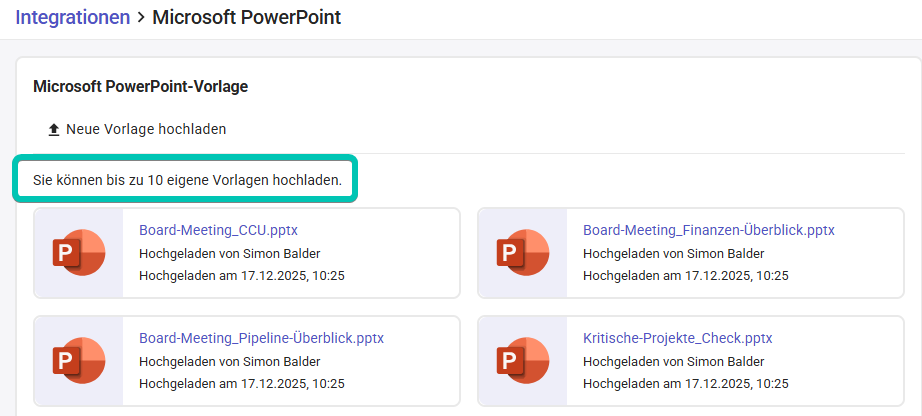Click PowerPoint icon of Kritische-Projekte_Check.pptx

click(523, 361)
